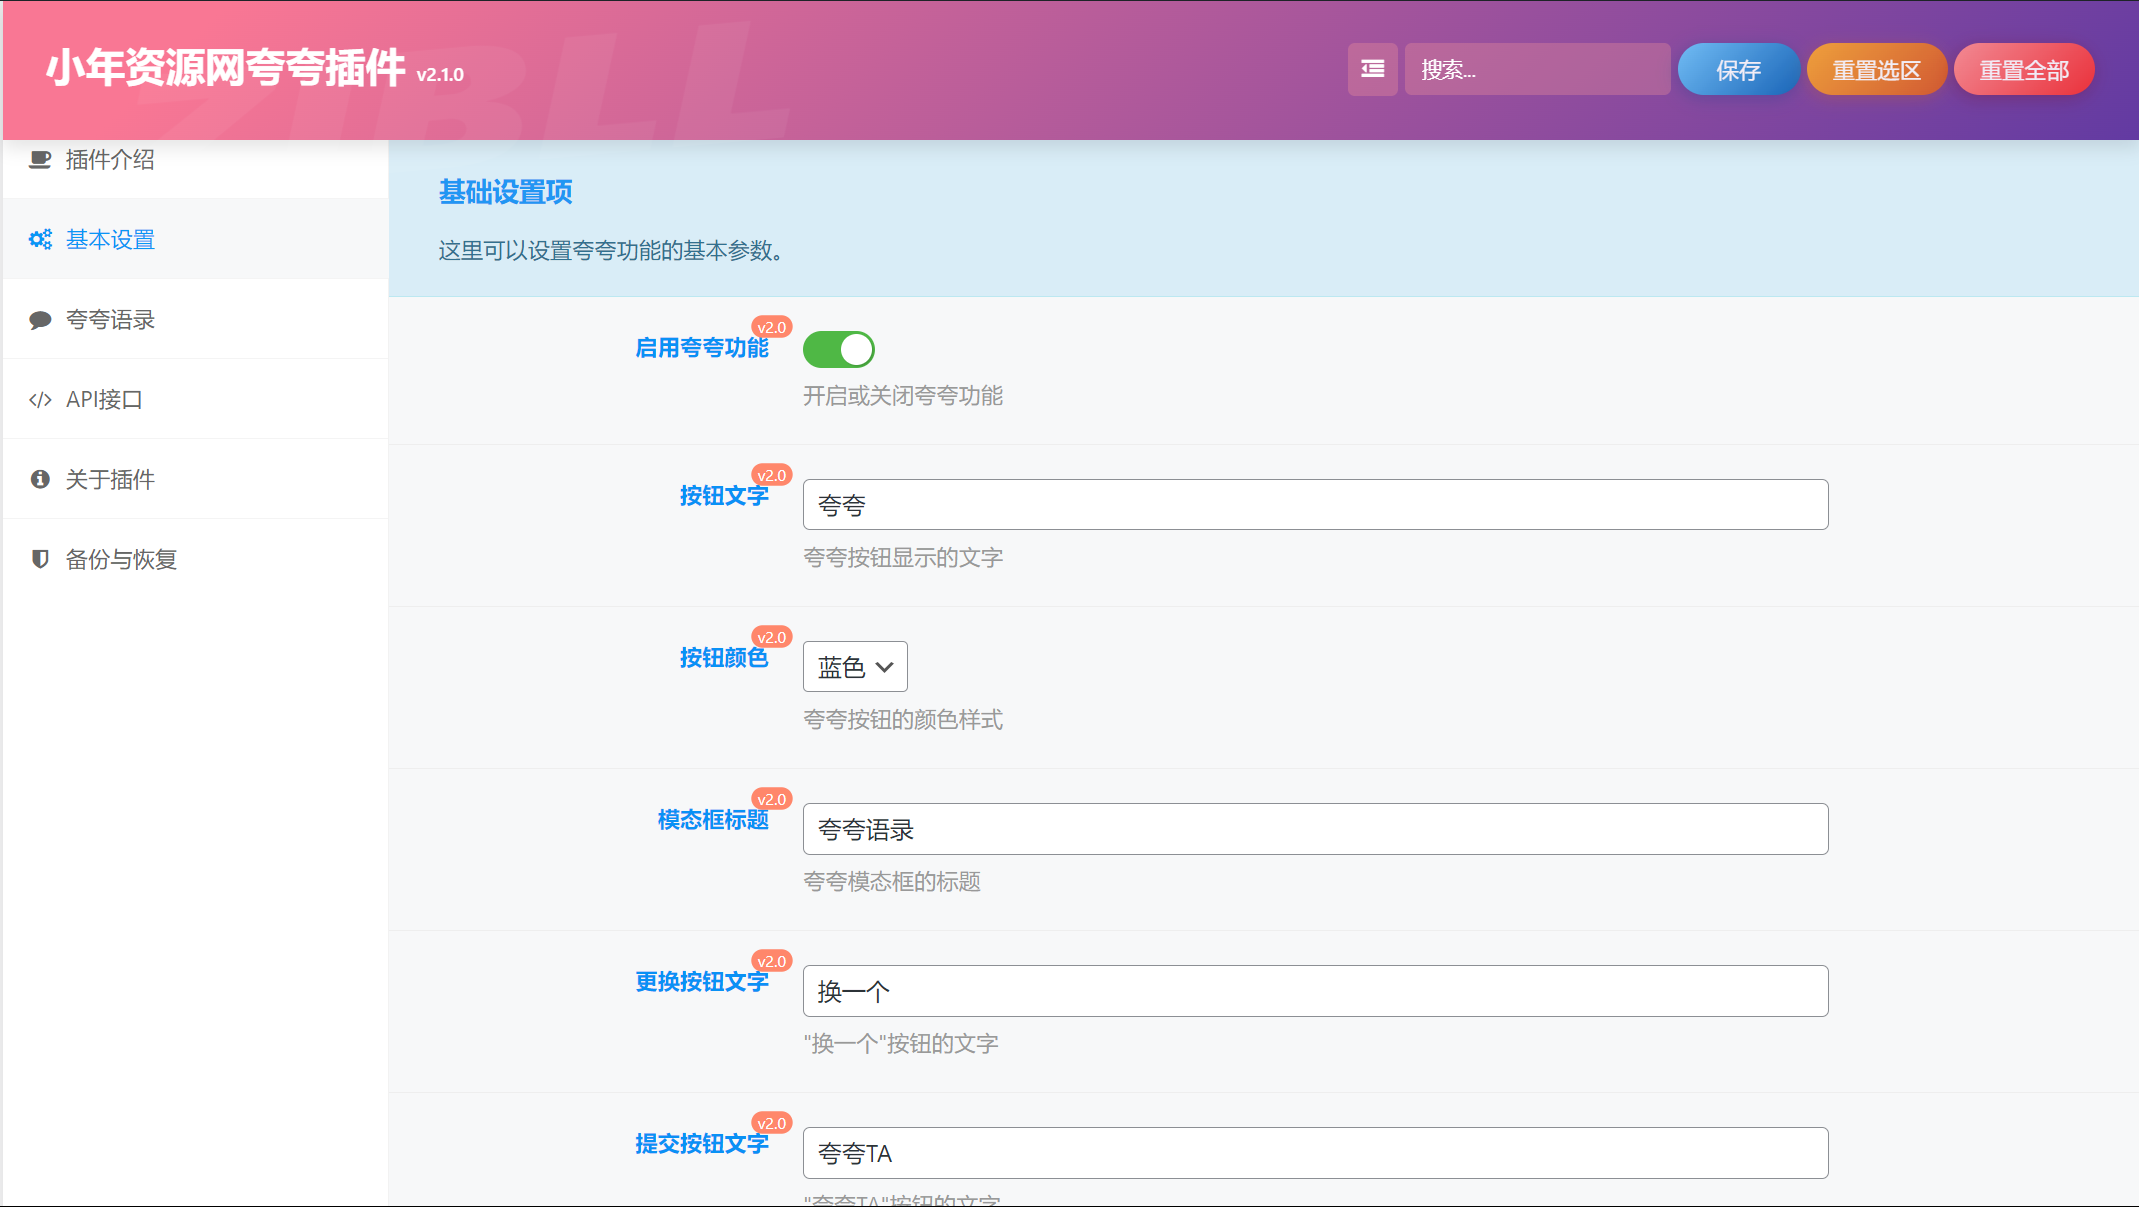Choose 蓝色 as the button color style
Viewport: 2139px width, 1207px height.
click(x=854, y=666)
